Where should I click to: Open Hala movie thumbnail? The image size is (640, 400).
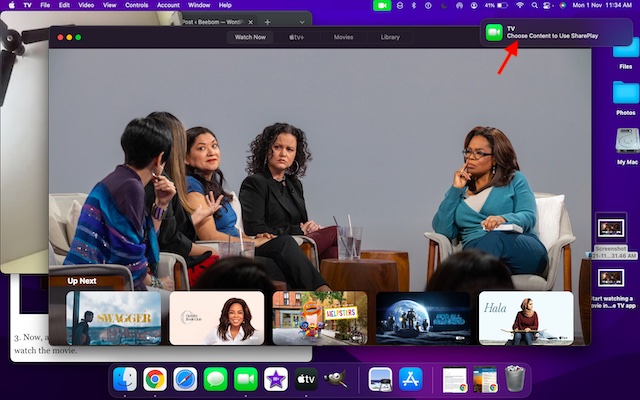[x=526, y=318]
